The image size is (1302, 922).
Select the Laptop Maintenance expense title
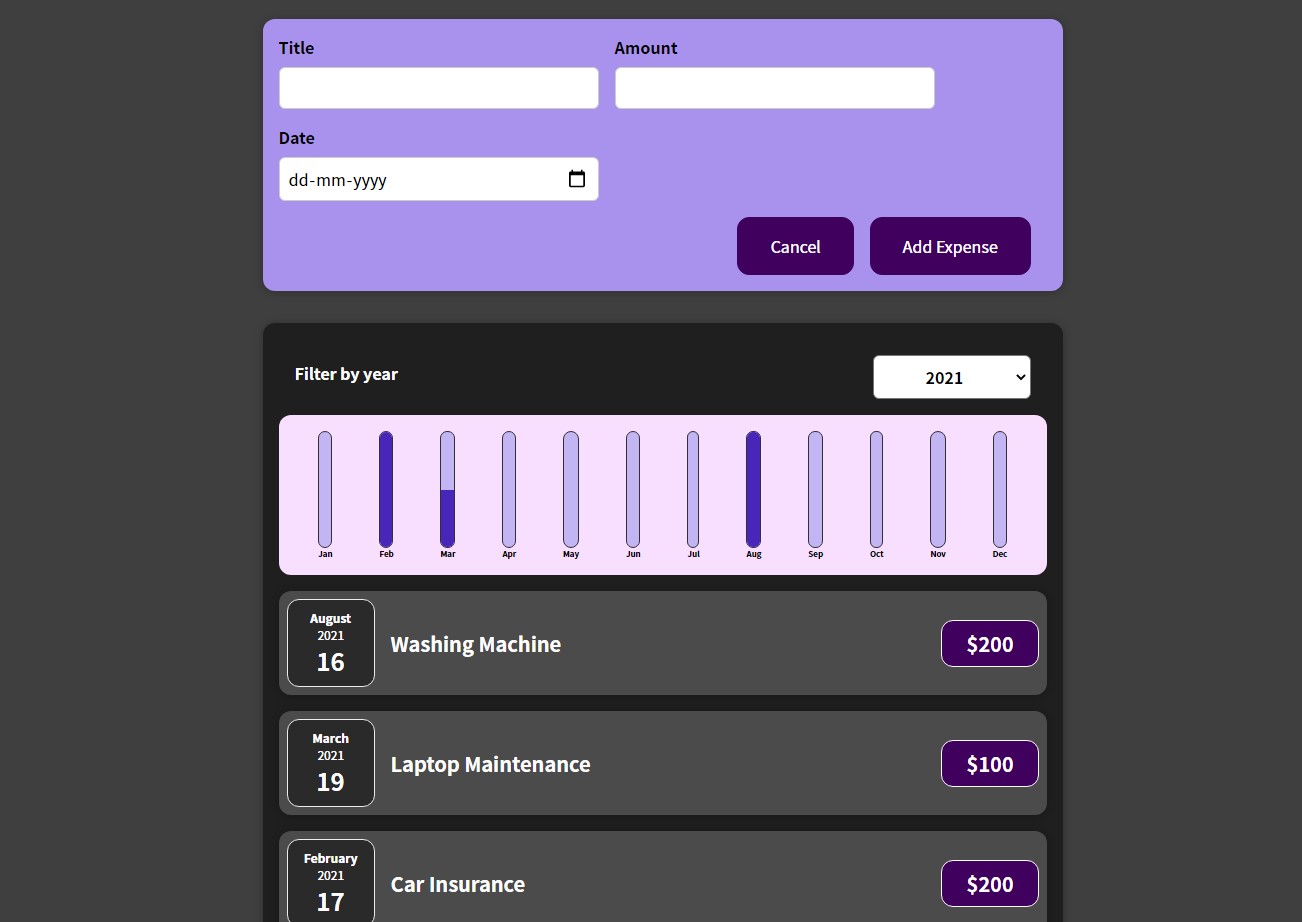point(491,764)
